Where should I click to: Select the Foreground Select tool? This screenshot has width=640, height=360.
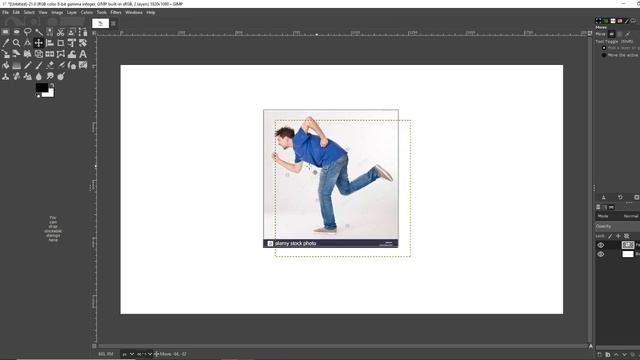[71, 32]
